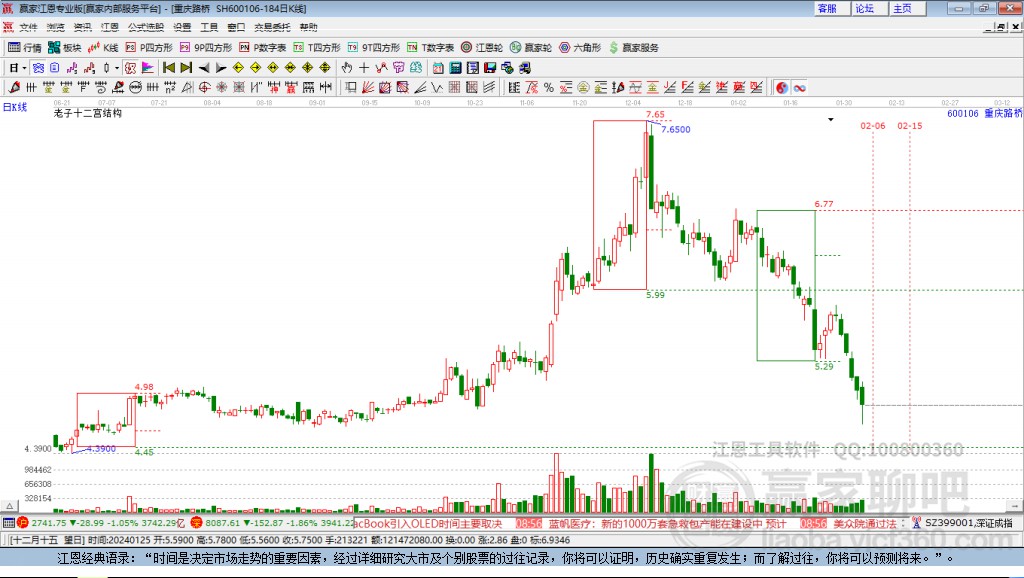Open the 公式选股 menu
Viewport: 1024px width, 578px height.
146,27
